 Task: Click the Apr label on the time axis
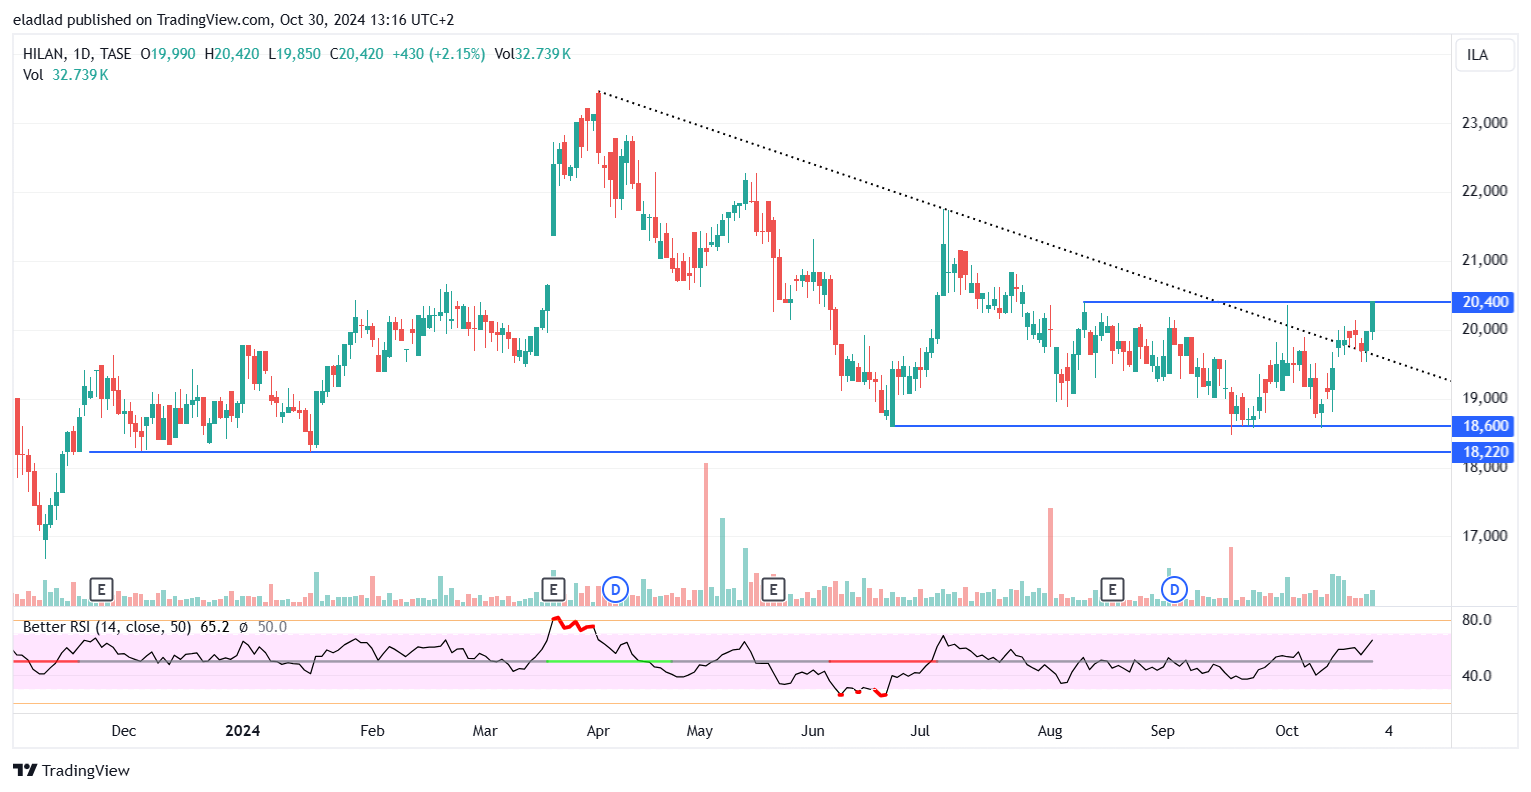[598, 731]
